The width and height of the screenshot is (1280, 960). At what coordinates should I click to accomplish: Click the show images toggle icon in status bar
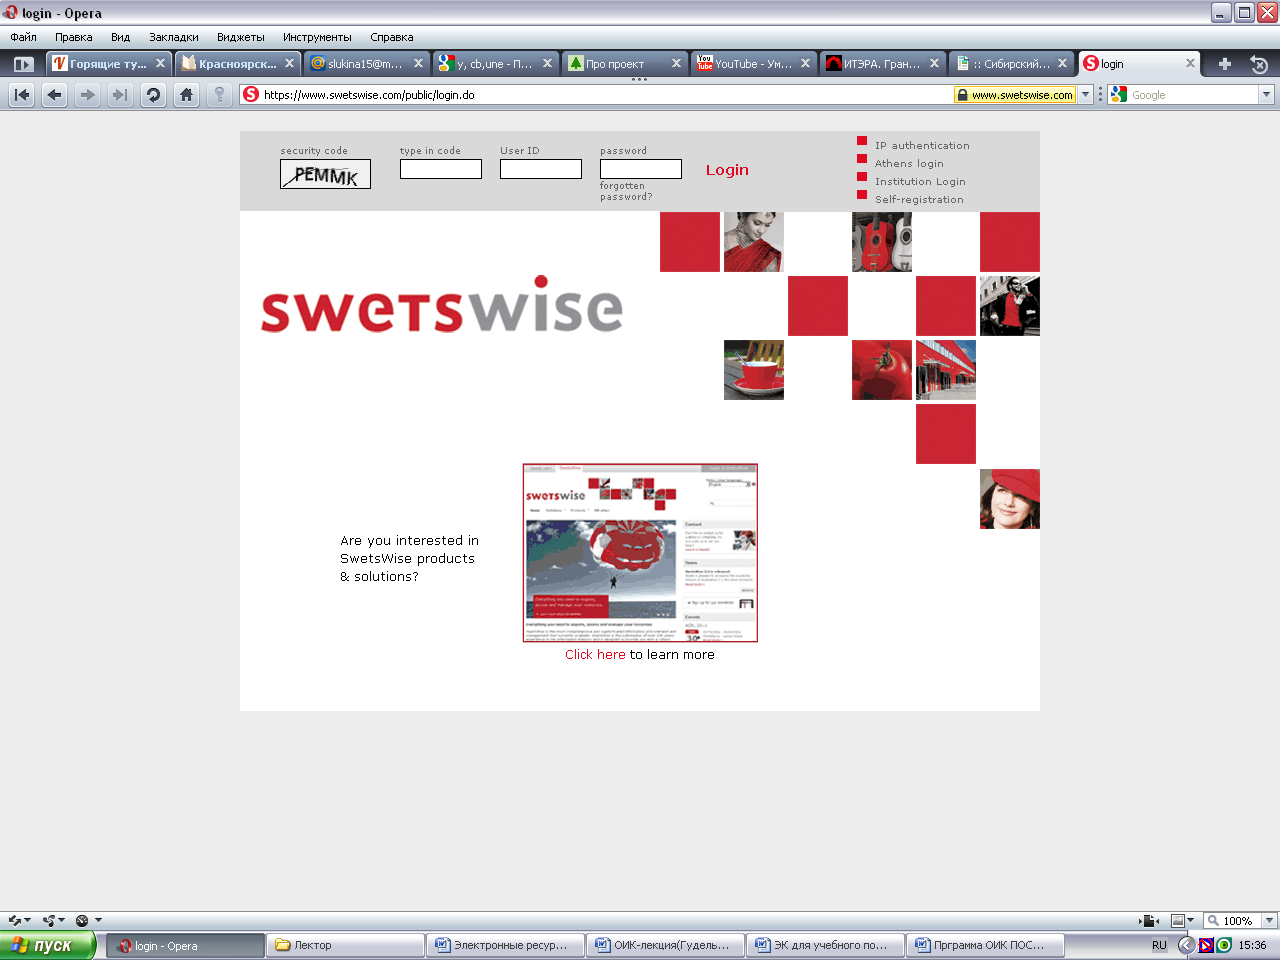[x=1178, y=920]
